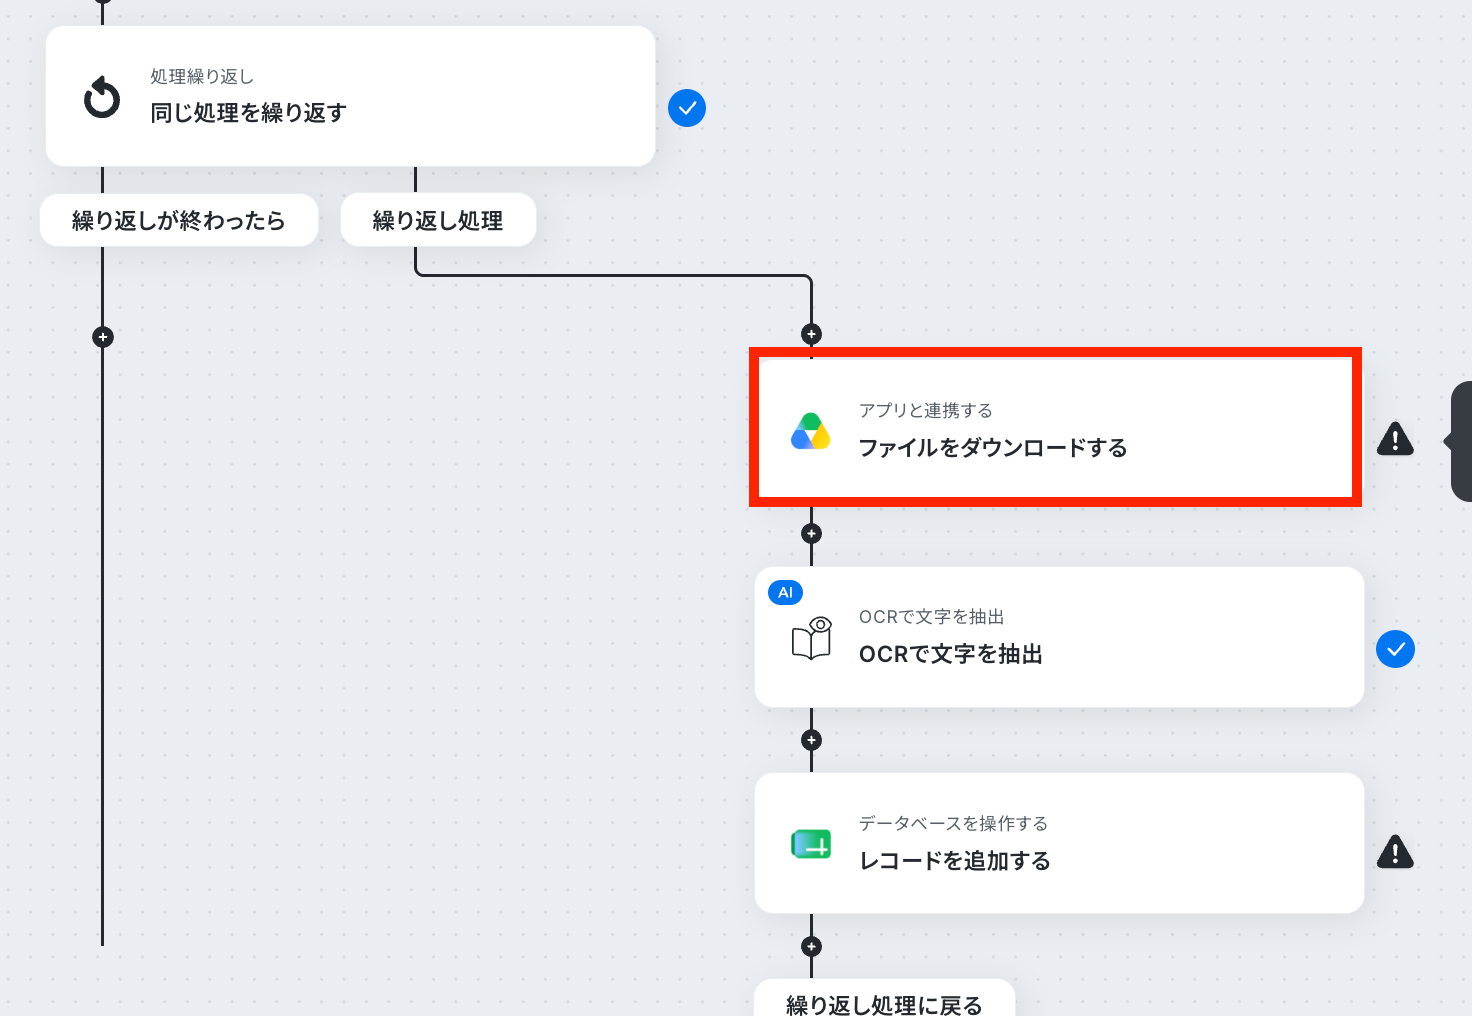Expand the collapsed side panel handle on right edge
The height and width of the screenshot is (1016, 1472).
tap(1460, 441)
